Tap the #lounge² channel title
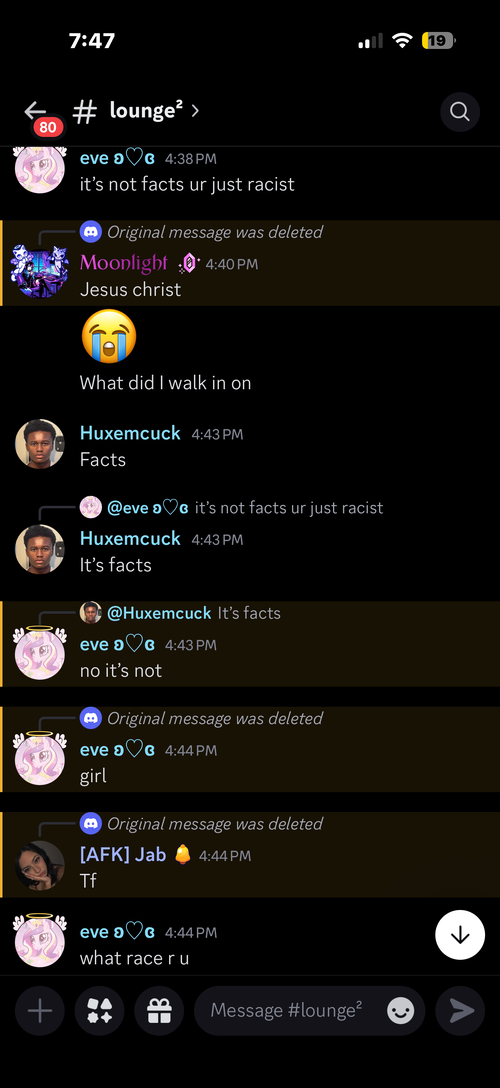The height and width of the screenshot is (1088, 500). click(128, 111)
